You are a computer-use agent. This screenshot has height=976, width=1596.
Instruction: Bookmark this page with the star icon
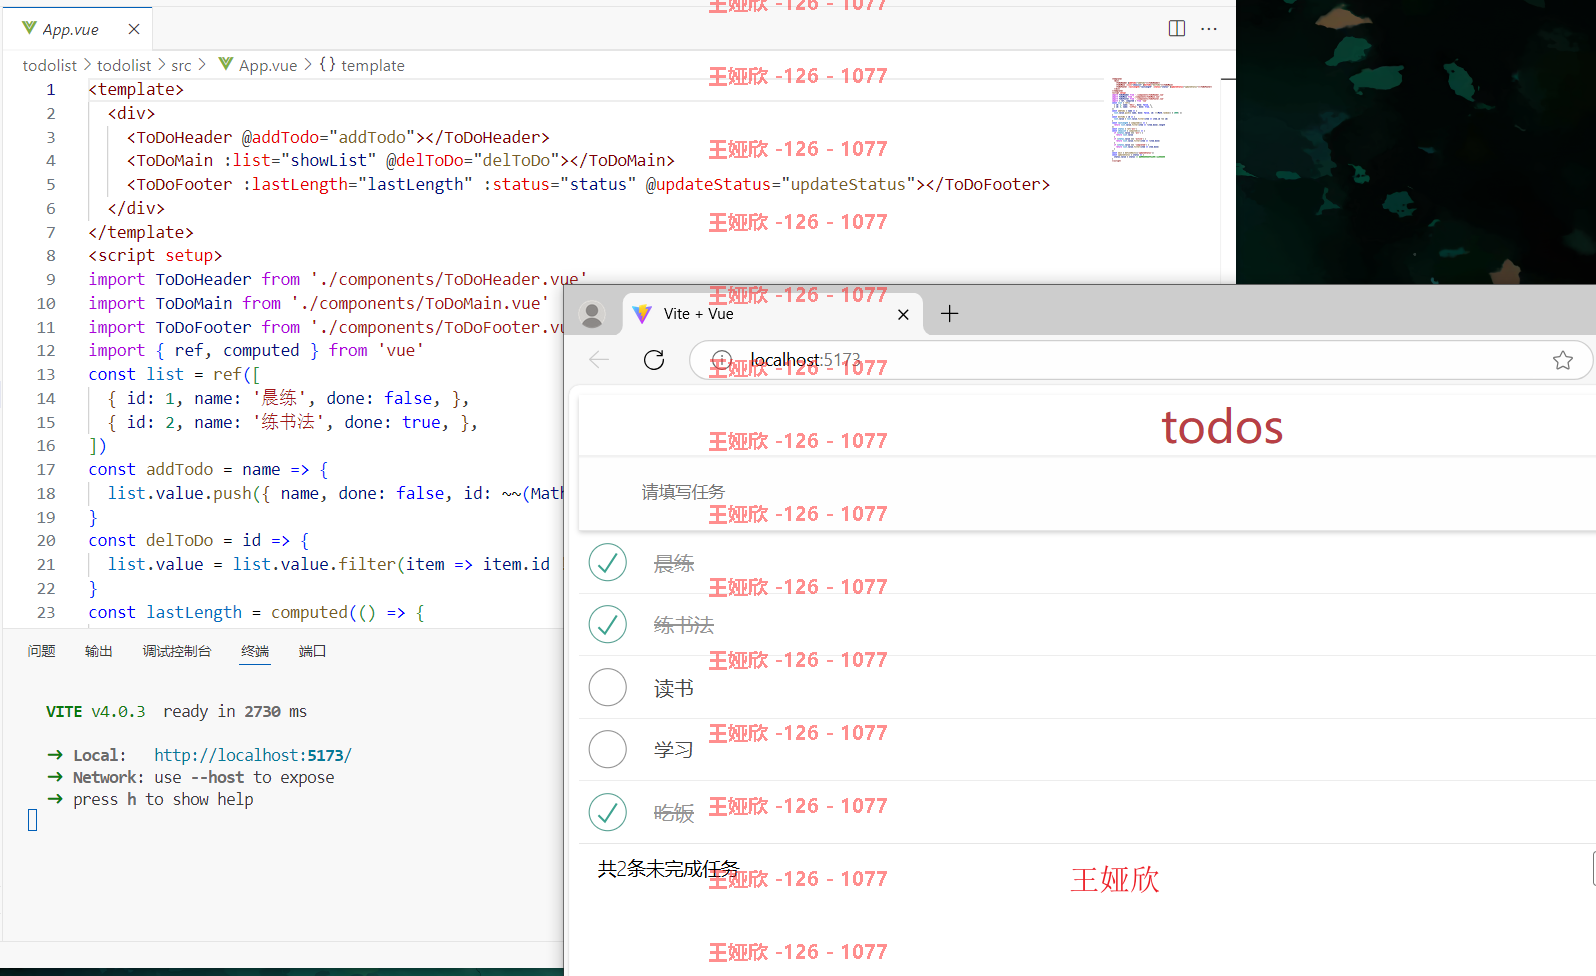point(1563,360)
